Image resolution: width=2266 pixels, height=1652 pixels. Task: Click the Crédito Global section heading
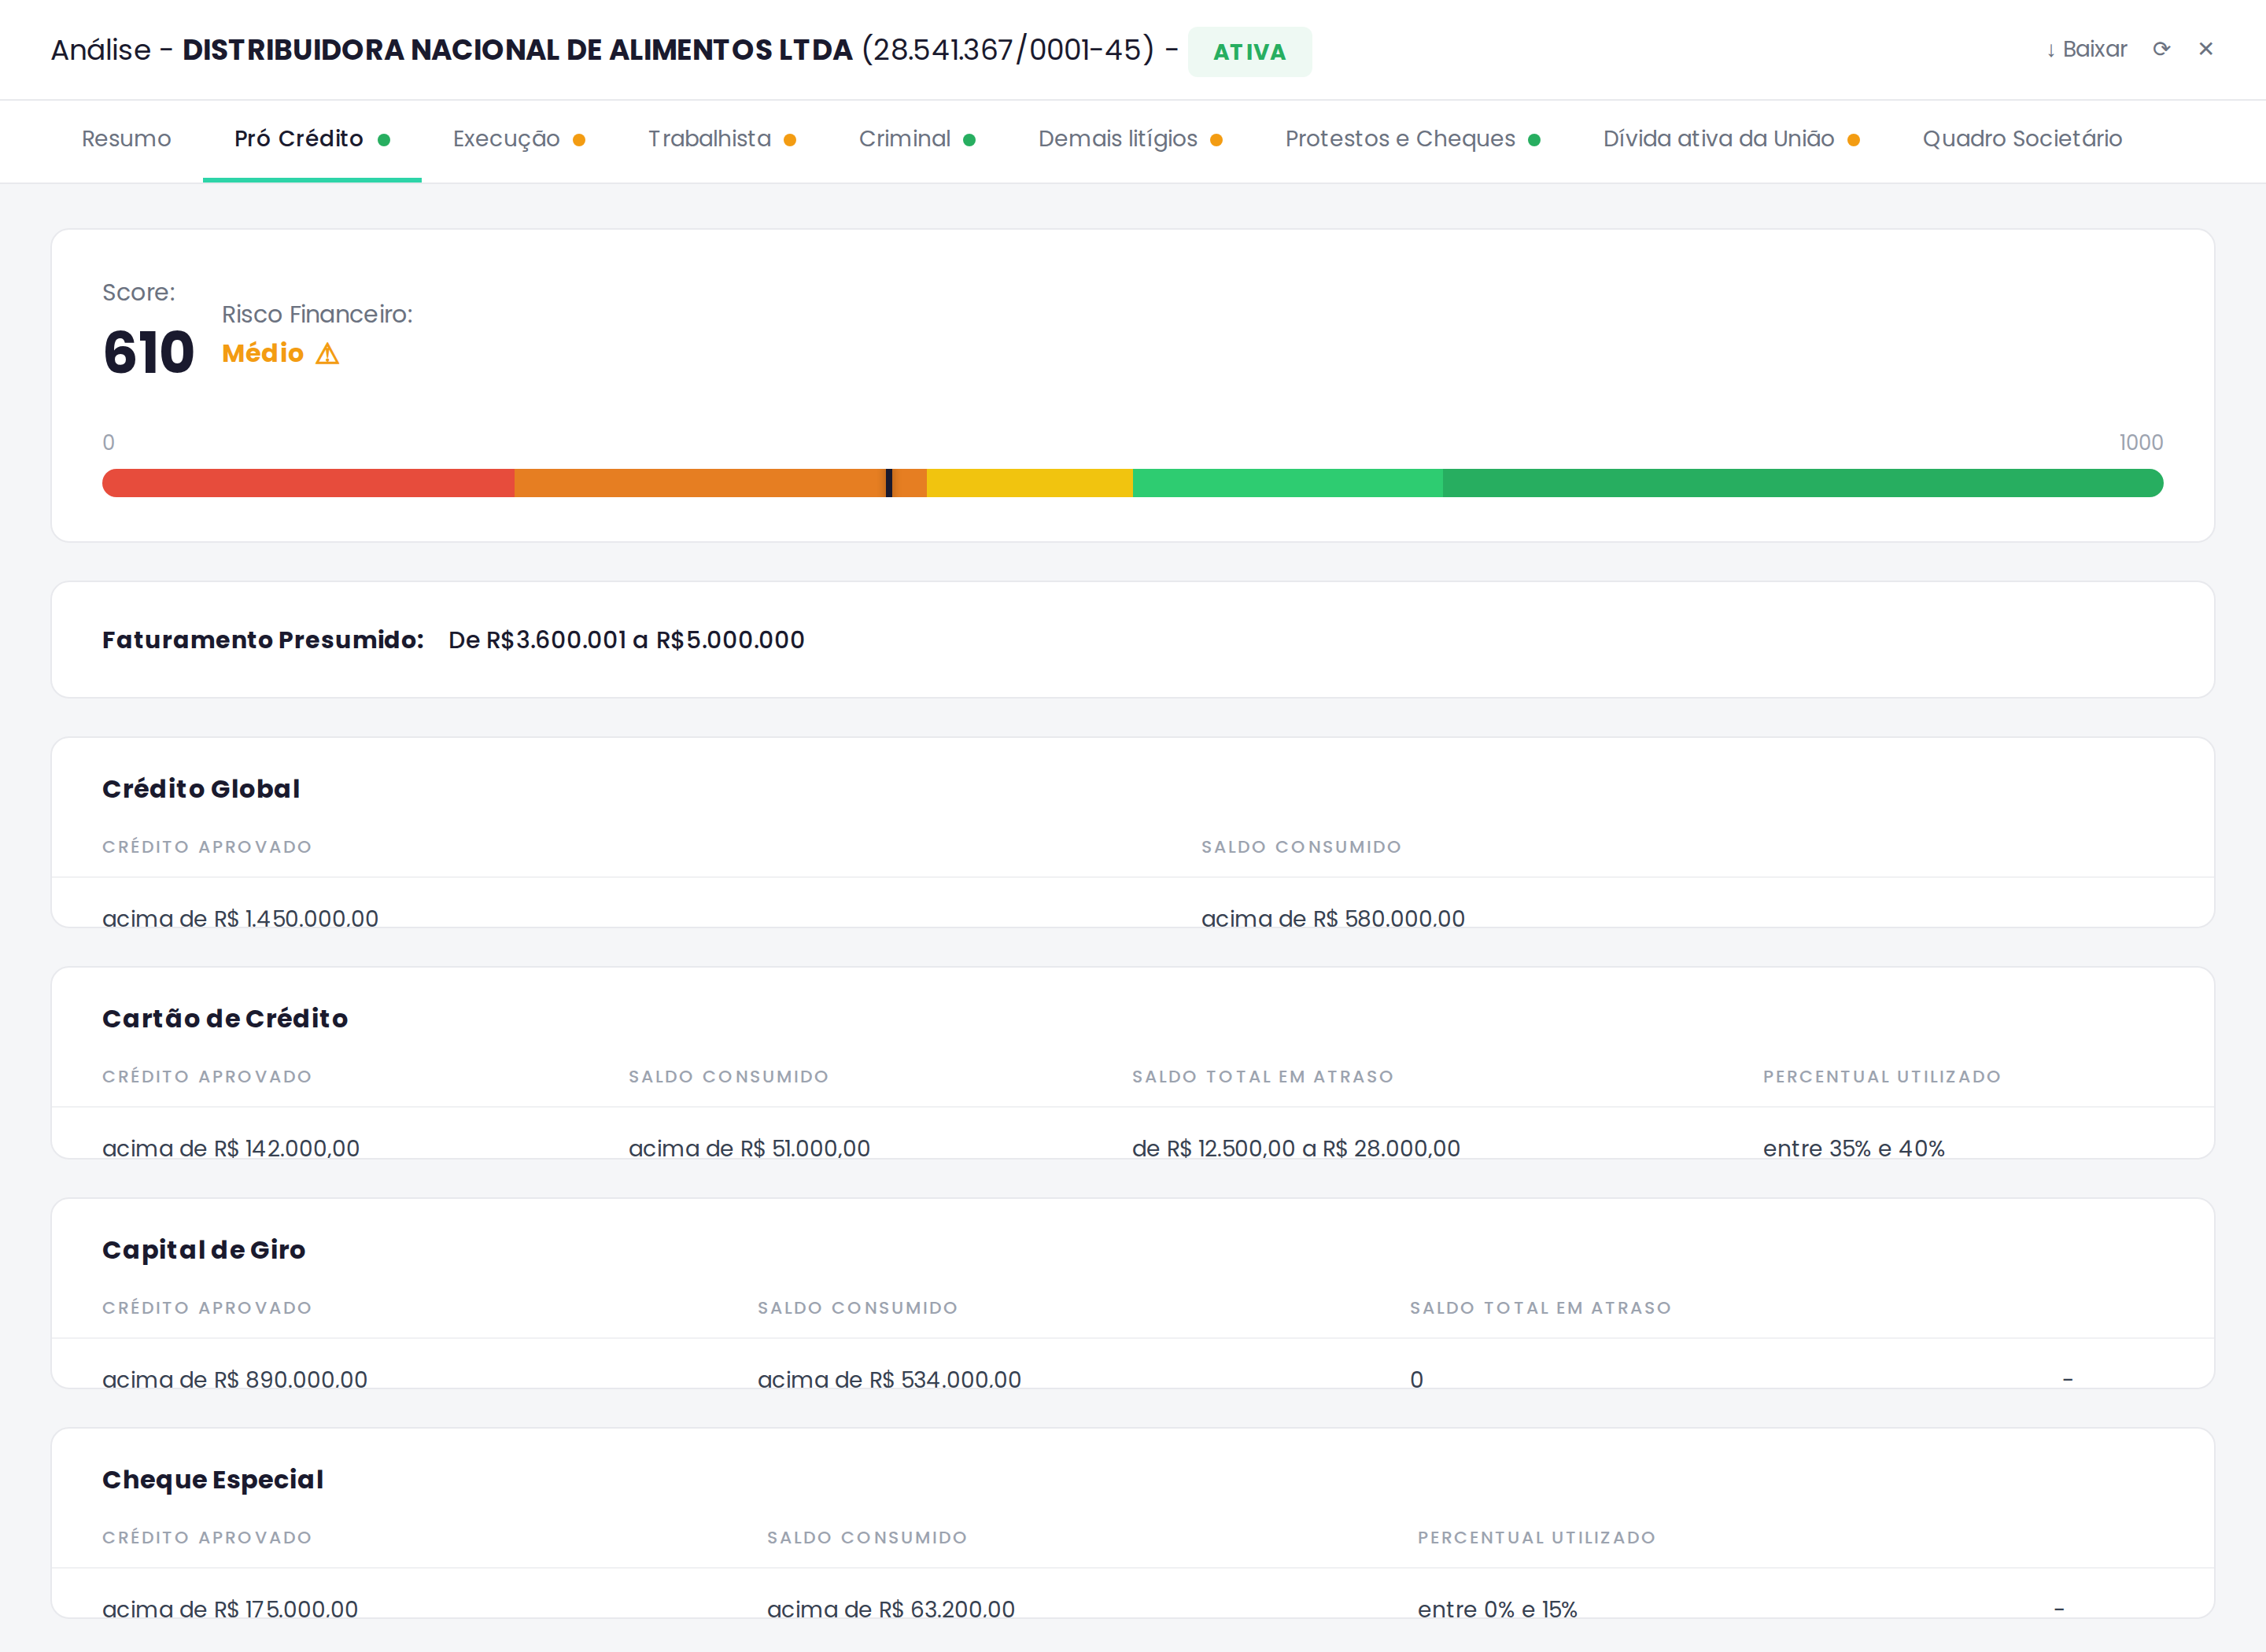(201, 789)
